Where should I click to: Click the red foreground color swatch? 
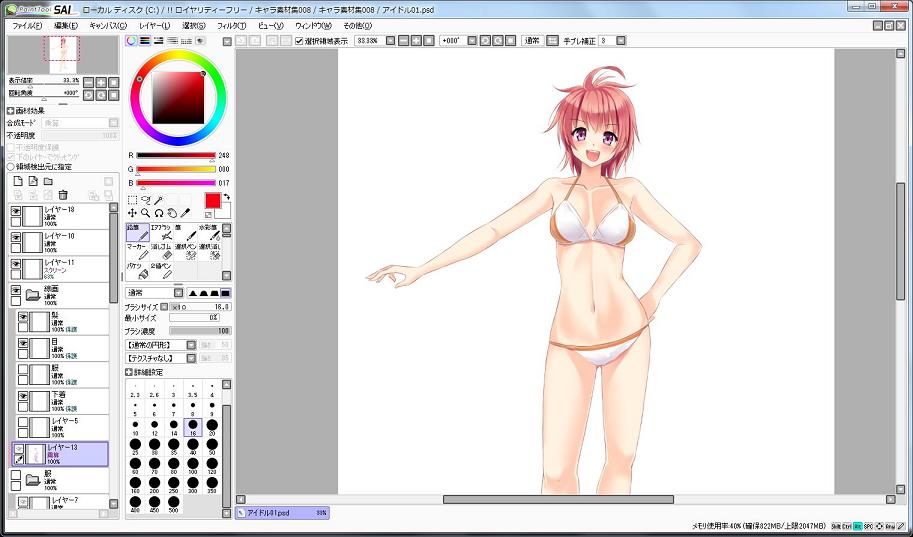tap(212, 200)
